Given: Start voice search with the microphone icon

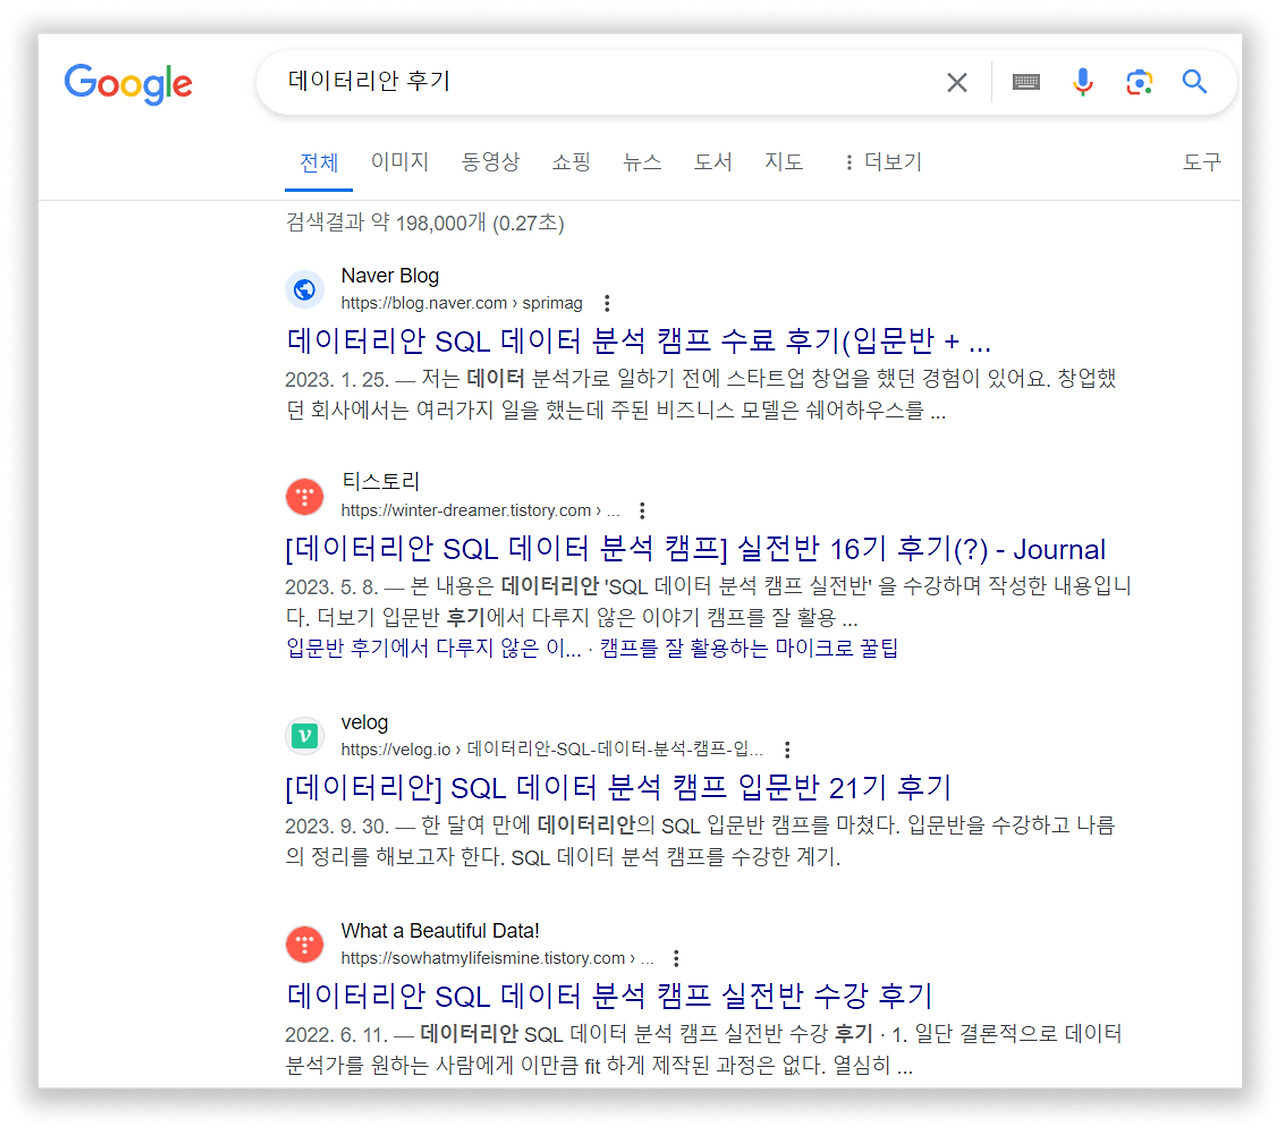Looking at the screenshot, I should tap(1083, 82).
